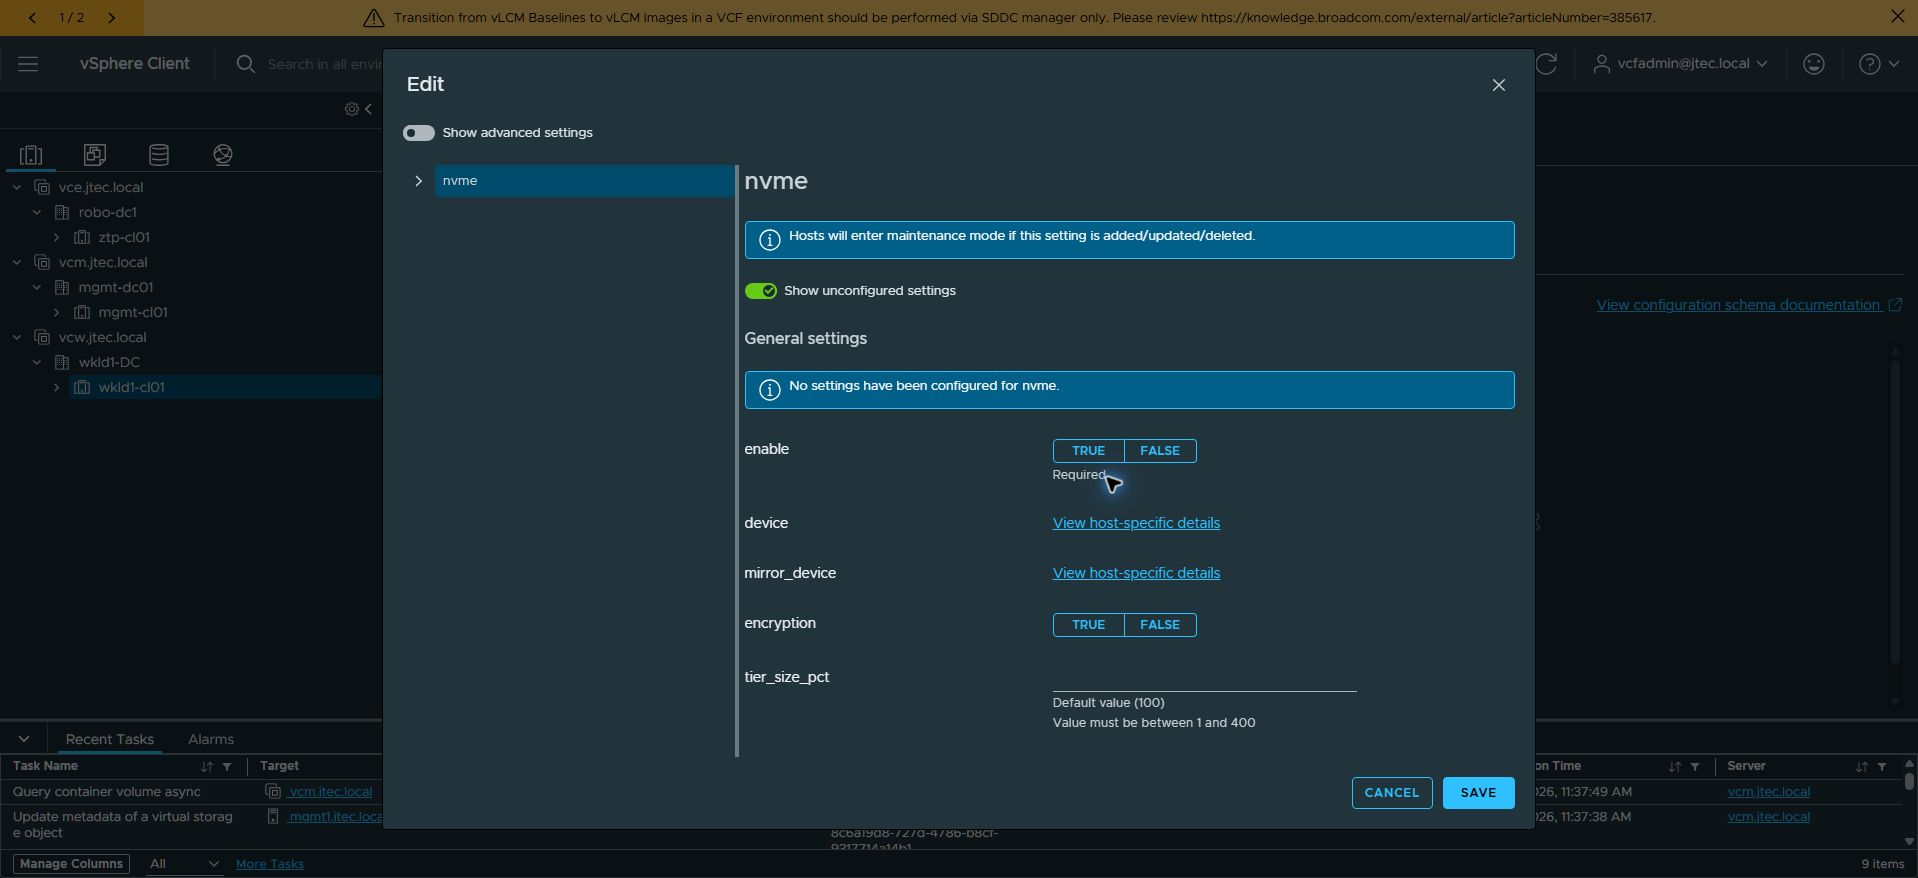Click the refresh icon in header
The image size is (1918, 878).
[1547, 64]
